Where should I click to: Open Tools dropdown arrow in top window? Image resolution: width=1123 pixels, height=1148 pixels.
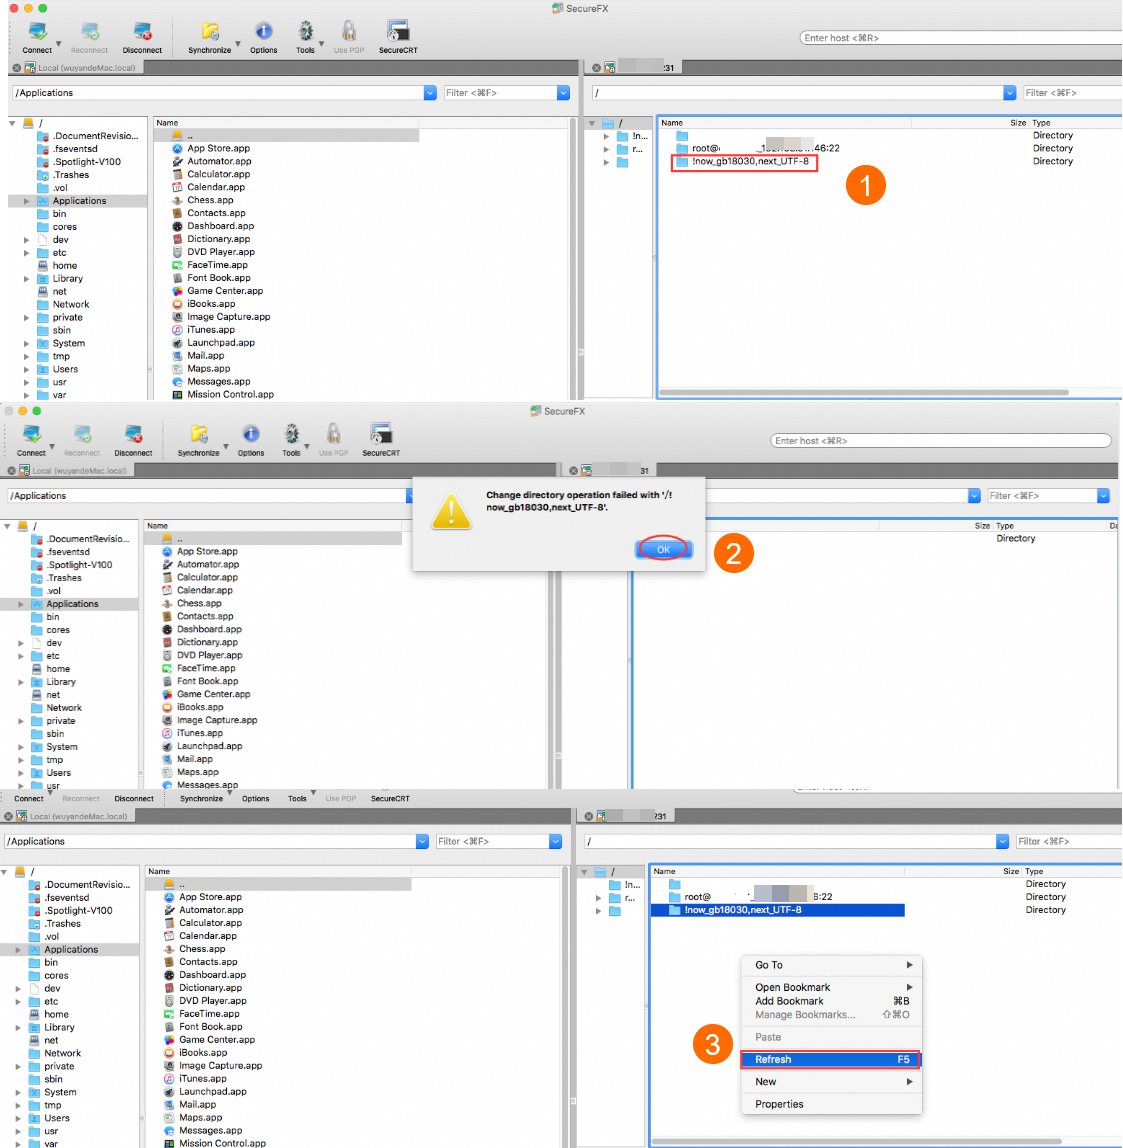tap(321, 44)
